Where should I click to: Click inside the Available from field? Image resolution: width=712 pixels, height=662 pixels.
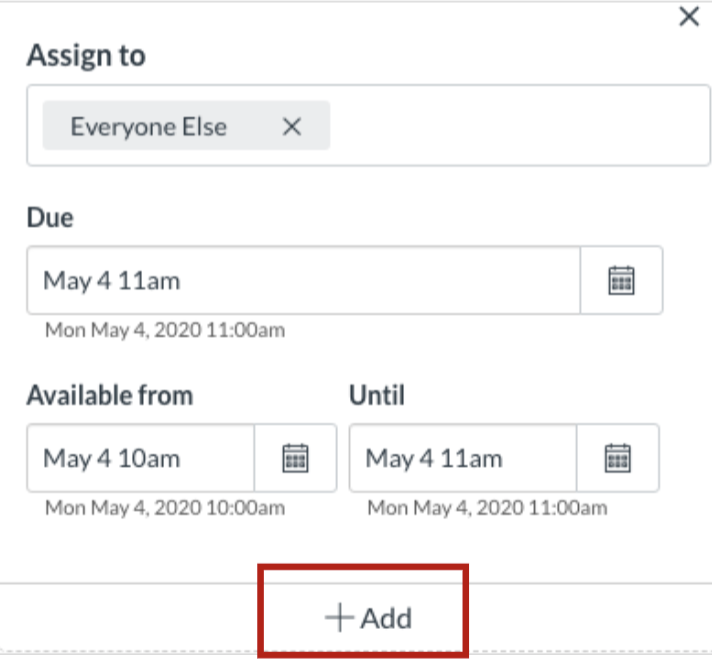(141, 458)
